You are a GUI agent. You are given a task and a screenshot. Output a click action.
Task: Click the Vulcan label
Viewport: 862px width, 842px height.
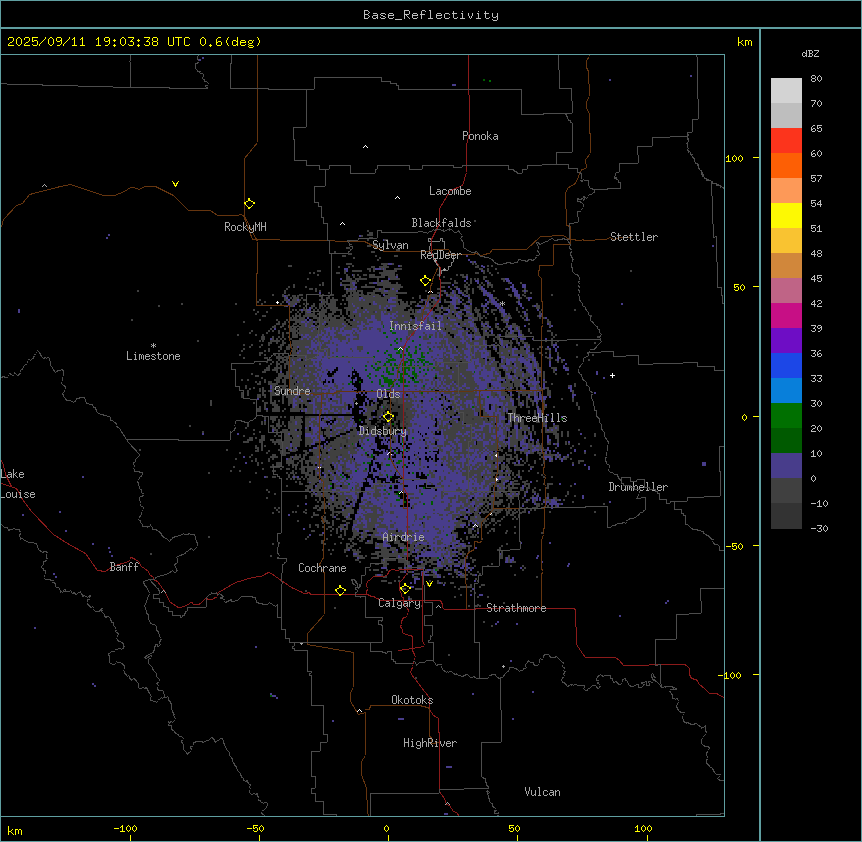point(543,792)
